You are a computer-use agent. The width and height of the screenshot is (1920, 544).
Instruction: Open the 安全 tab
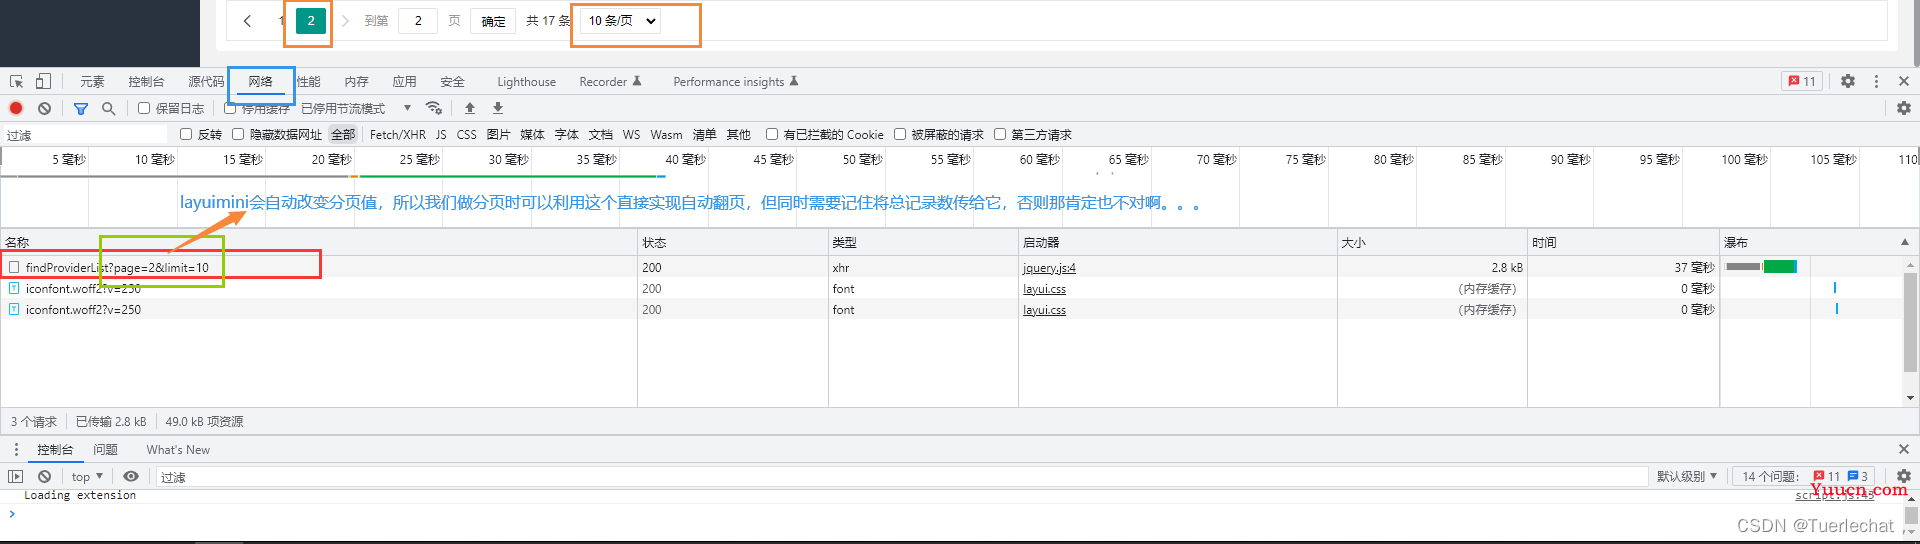pos(452,82)
